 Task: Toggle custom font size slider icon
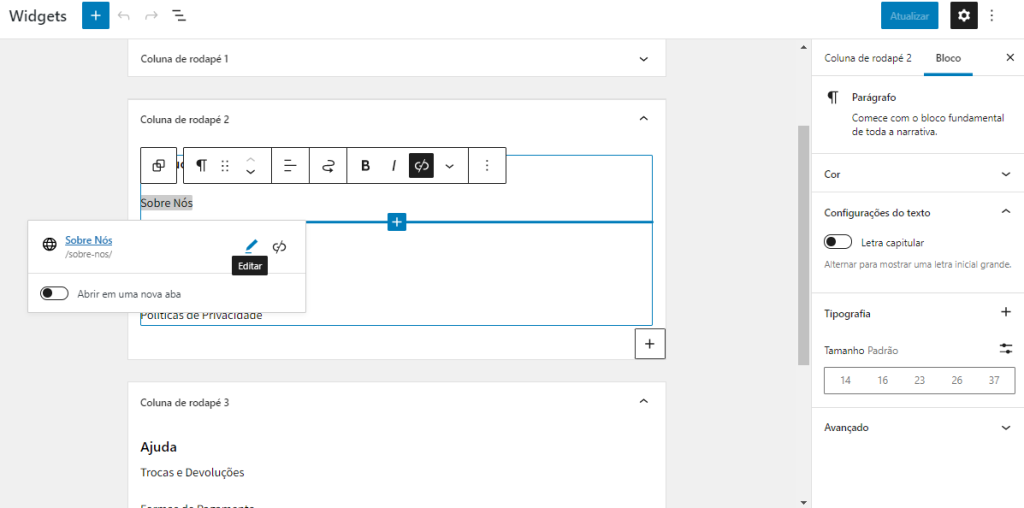[1005, 349]
